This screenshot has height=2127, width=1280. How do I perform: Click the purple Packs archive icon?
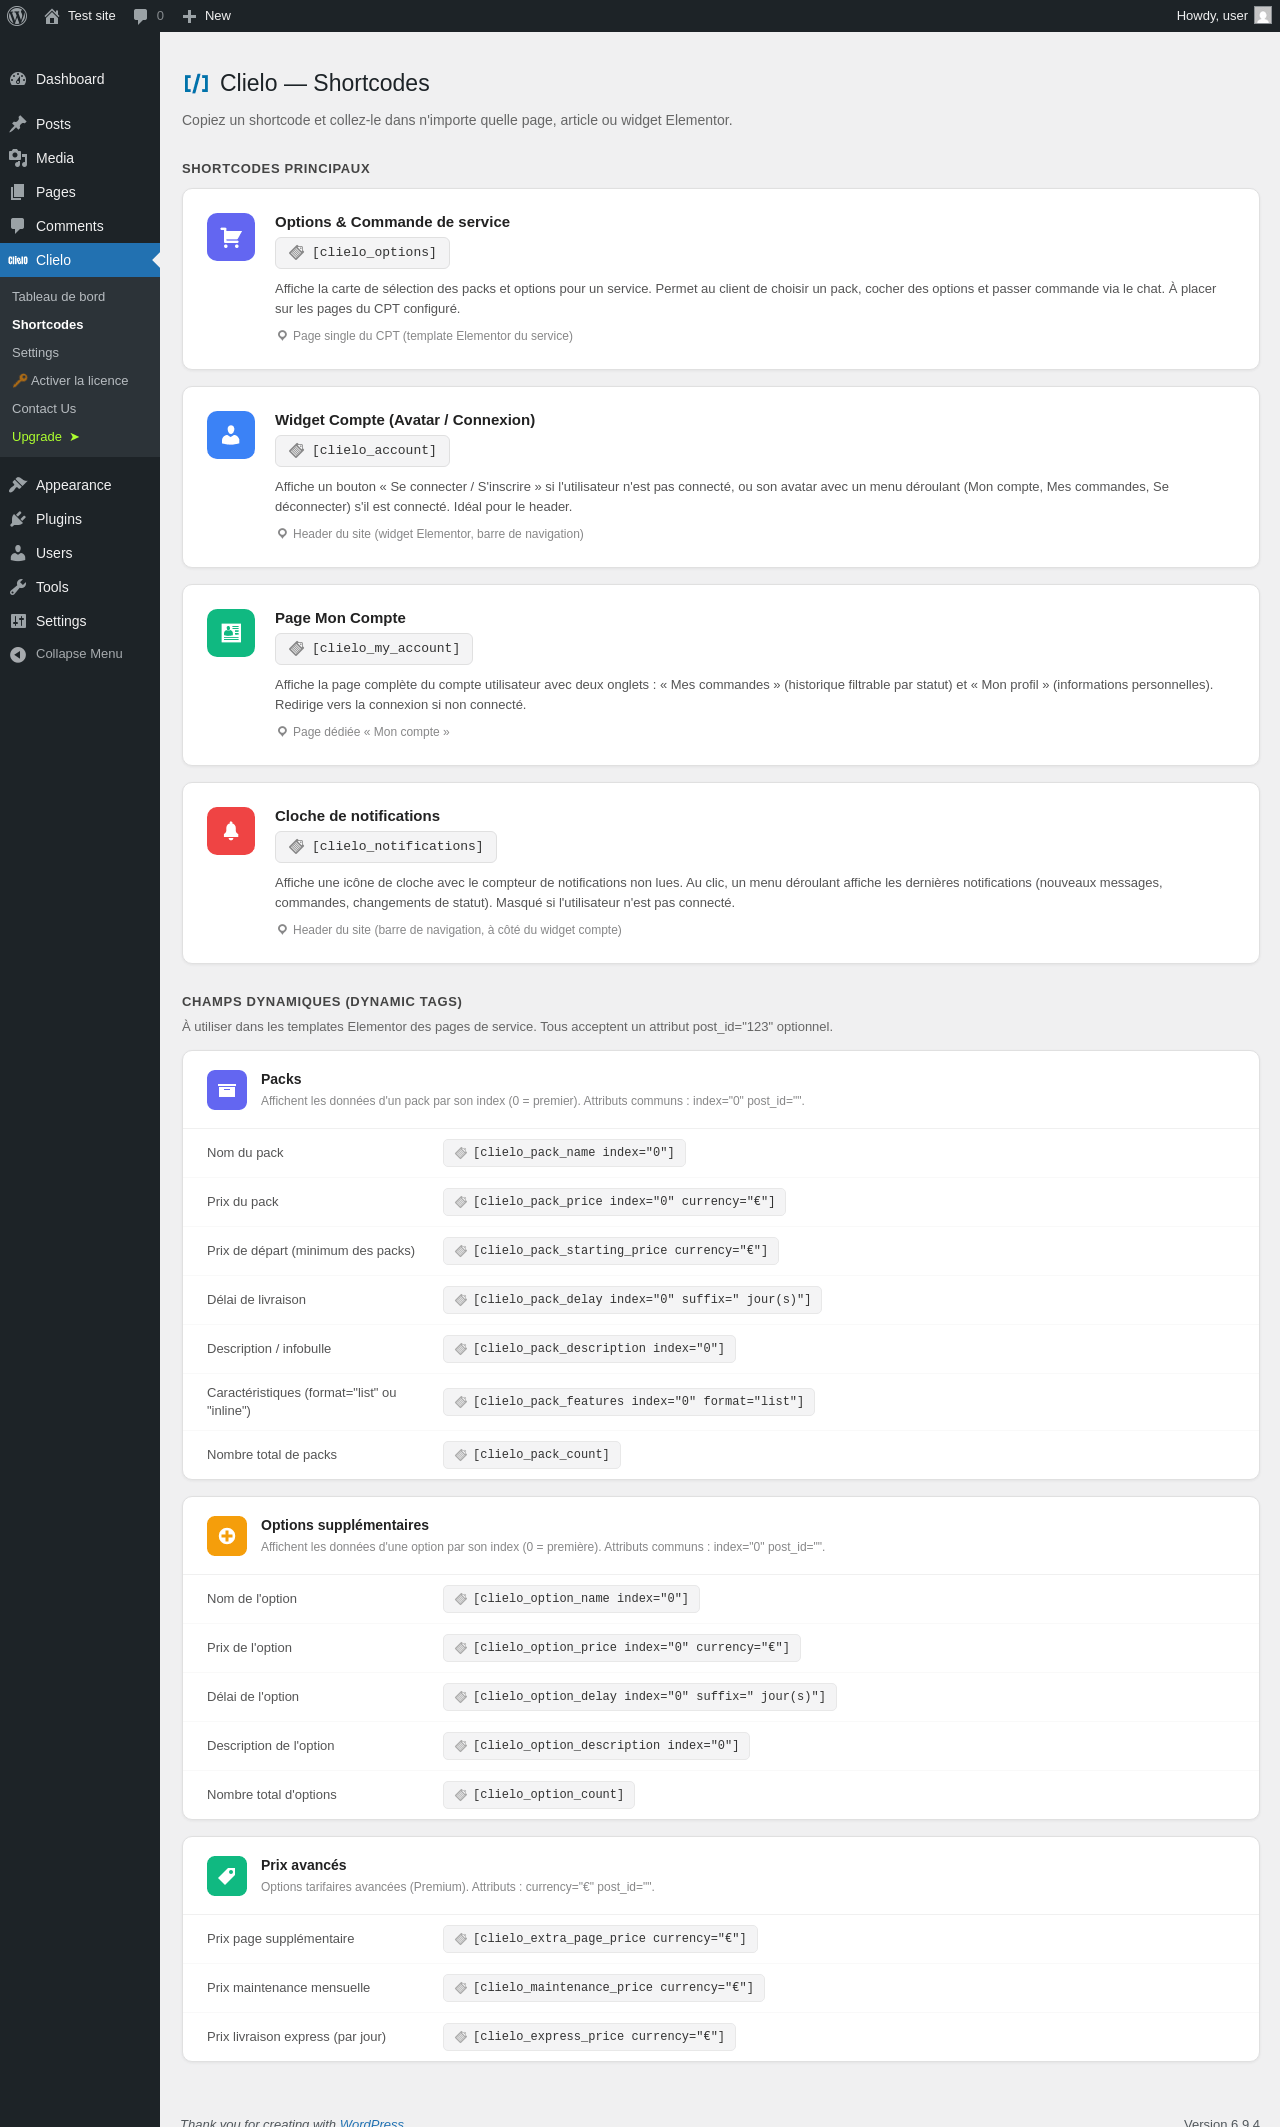pos(227,1090)
